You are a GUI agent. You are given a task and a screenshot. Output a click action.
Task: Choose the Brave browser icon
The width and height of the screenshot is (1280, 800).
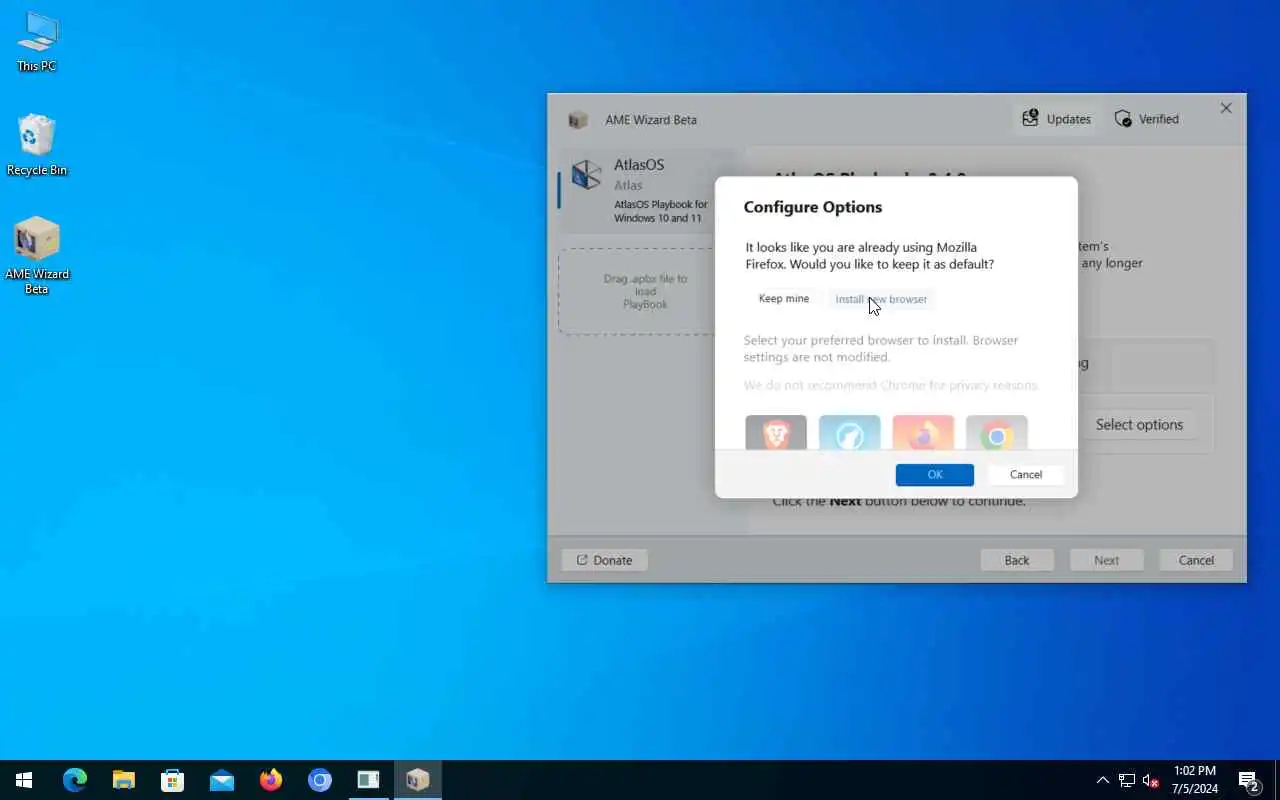coord(776,433)
